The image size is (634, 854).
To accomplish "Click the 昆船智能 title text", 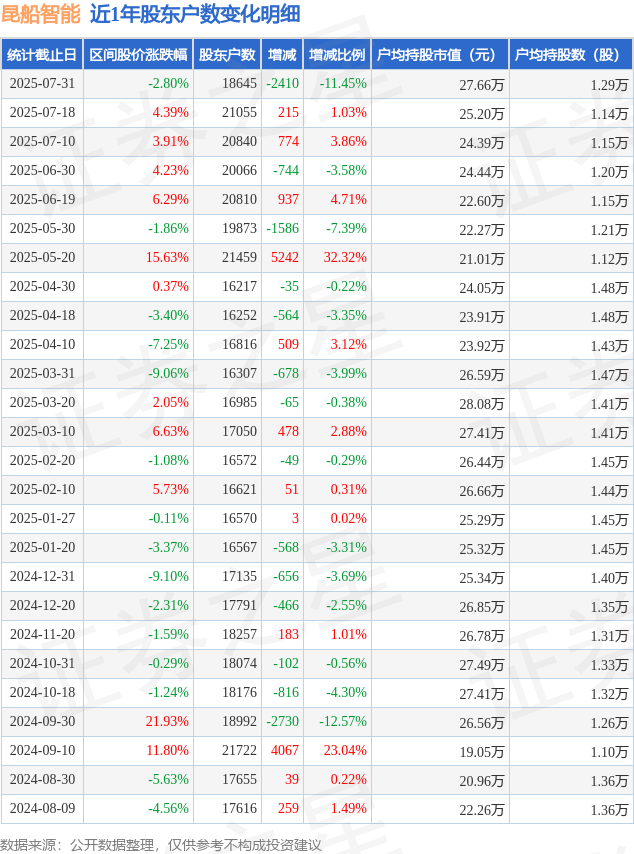I will [x=41, y=14].
